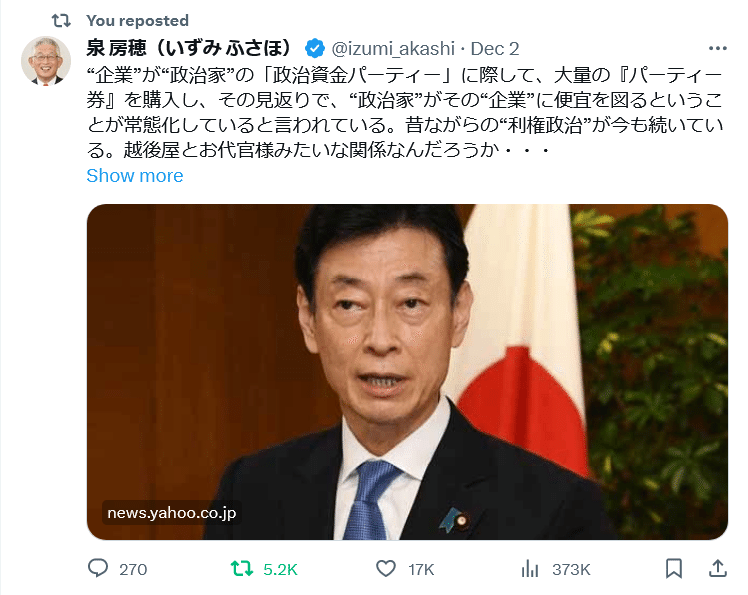
Task: Open the three-dot more options menu
Action: click(717, 48)
